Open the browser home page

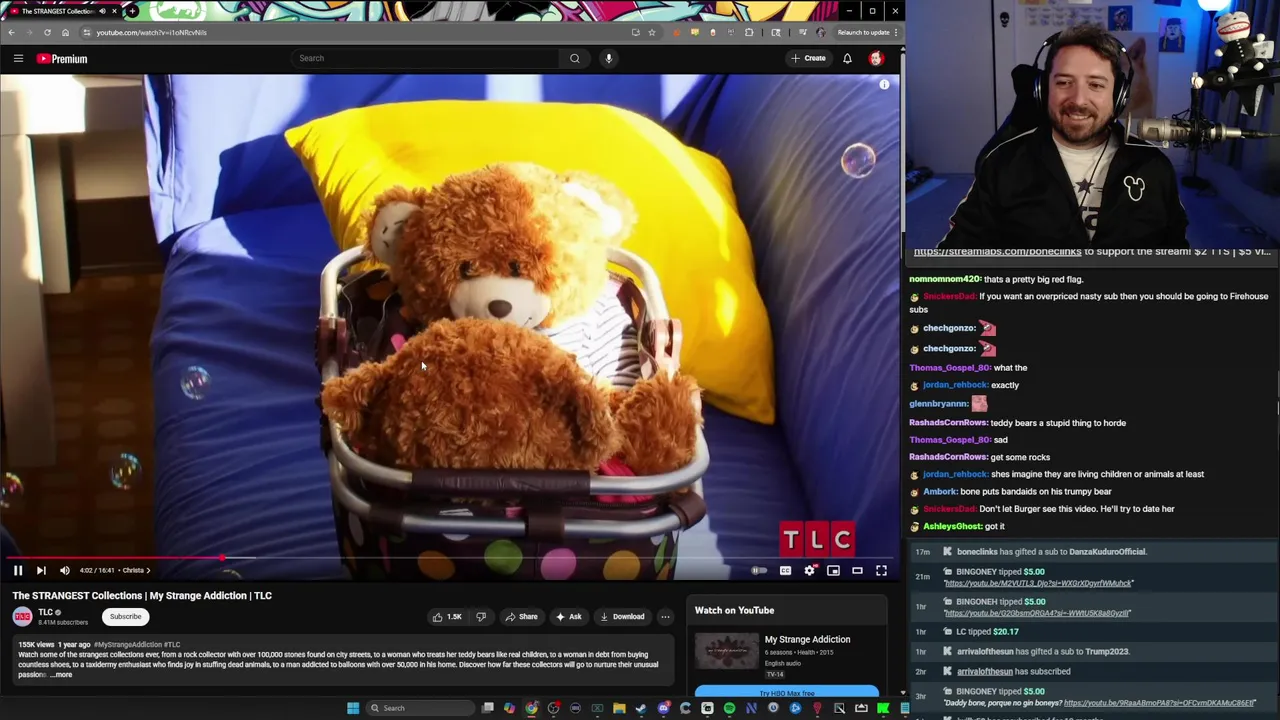click(65, 32)
